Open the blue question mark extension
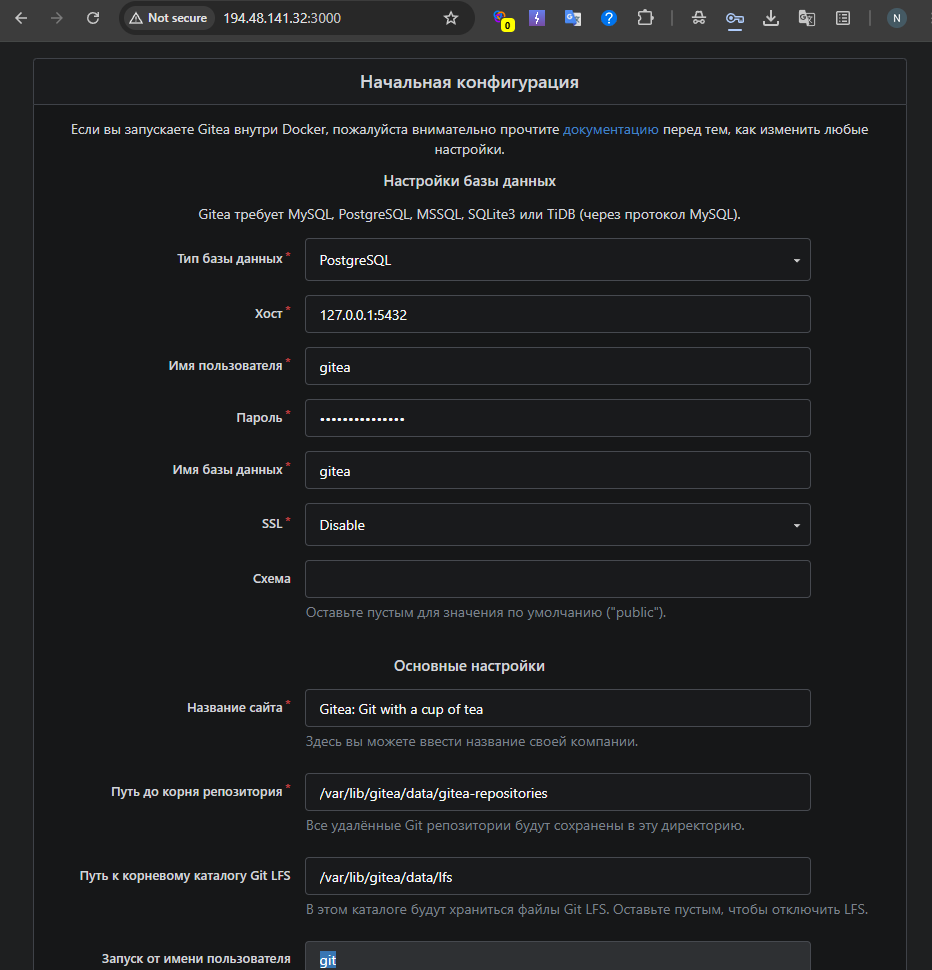This screenshot has height=970, width=932. click(609, 19)
